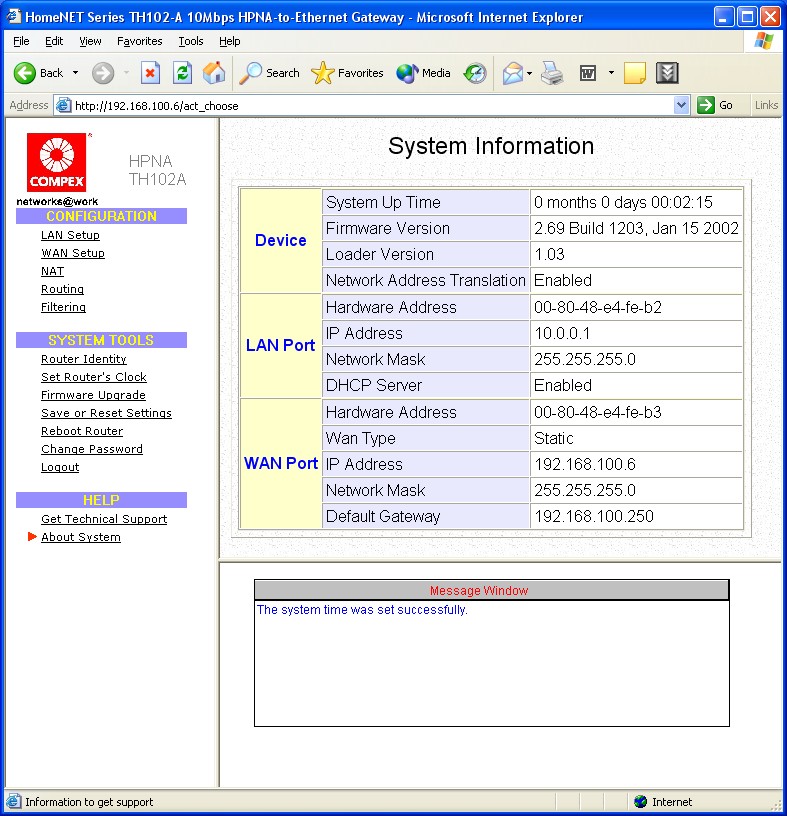The width and height of the screenshot is (787, 816).
Task: Open the Search pane via magnifier icon
Action: point(250,73)
